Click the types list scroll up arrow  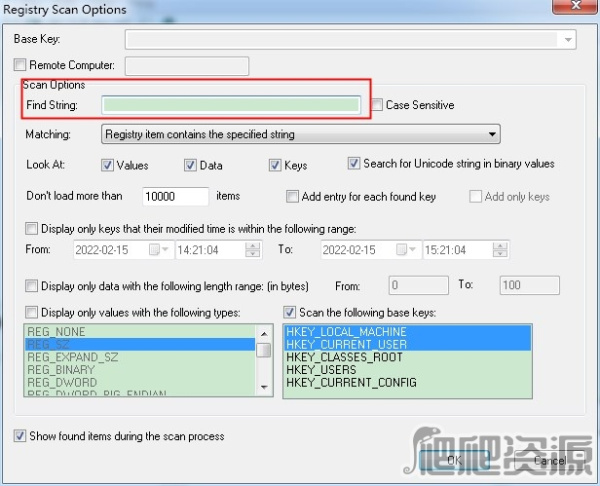click(x=264, y=334)
